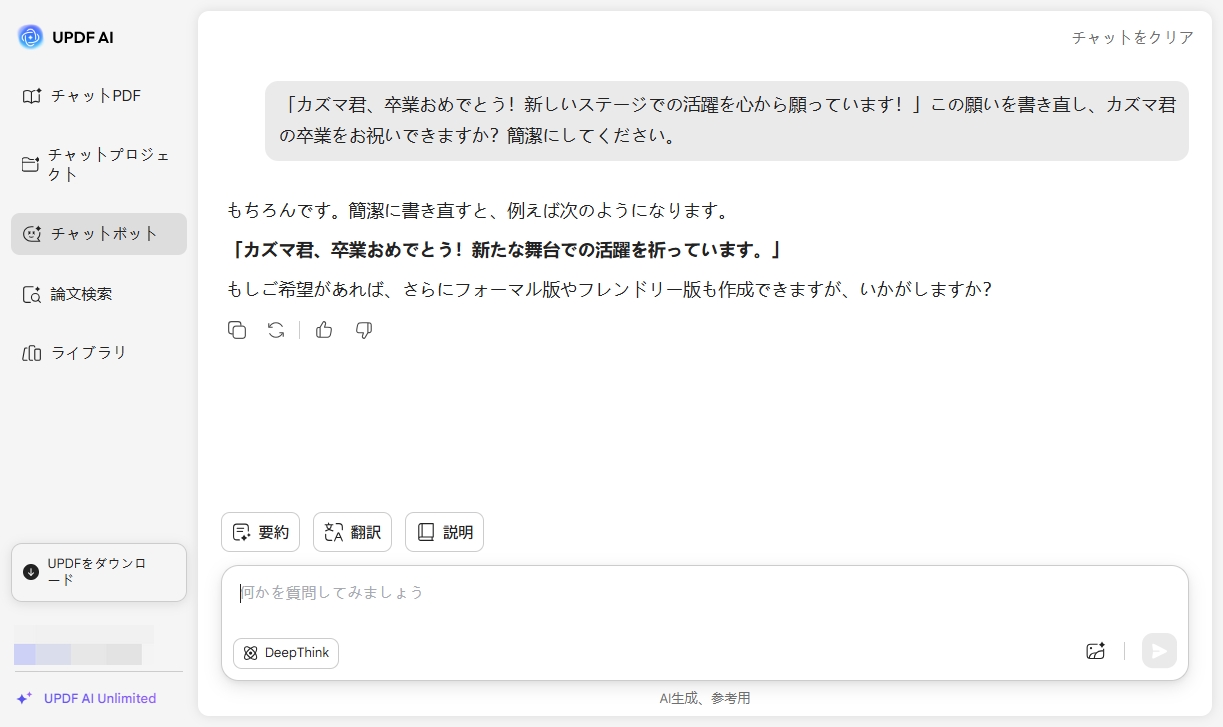Open the UPDF AI Unlimited link
The height and width of the screenshot is (727, 1223).
(x=100, y=698)
